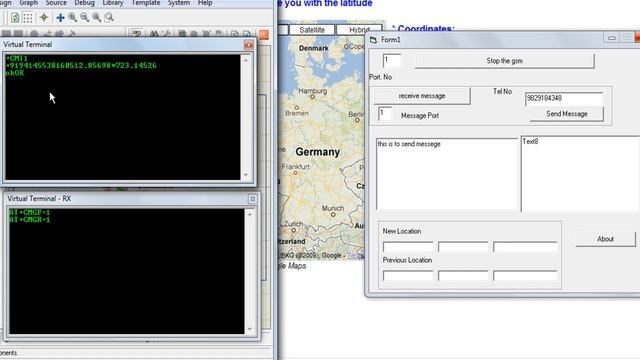Image resolution: width=640 pixels, height=360 pixels.
Task: Focus the Message Port input field
Action: pyautogui.click(x=384, y=113)
